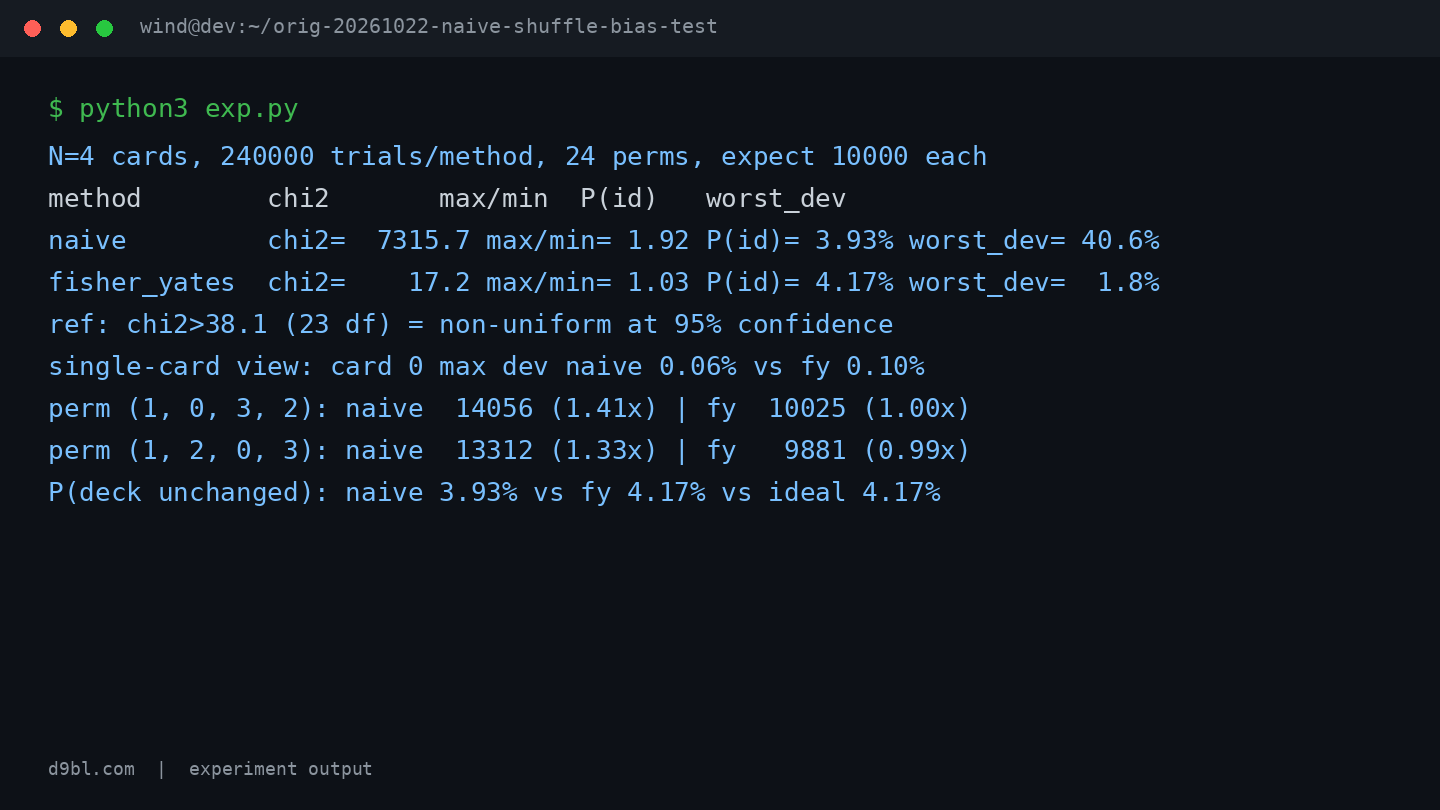Select the naive count 14056
The image size is (1440, 810).
(494, 409)
